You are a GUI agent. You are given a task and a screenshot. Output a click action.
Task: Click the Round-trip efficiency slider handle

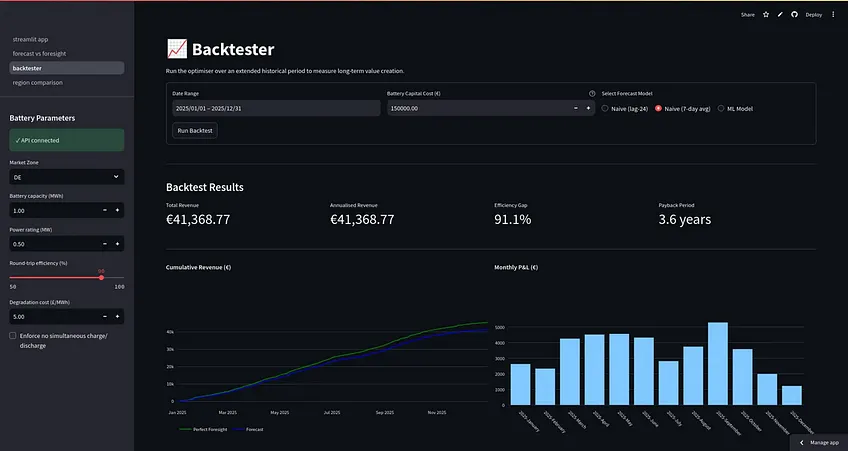tap(101, 277)
